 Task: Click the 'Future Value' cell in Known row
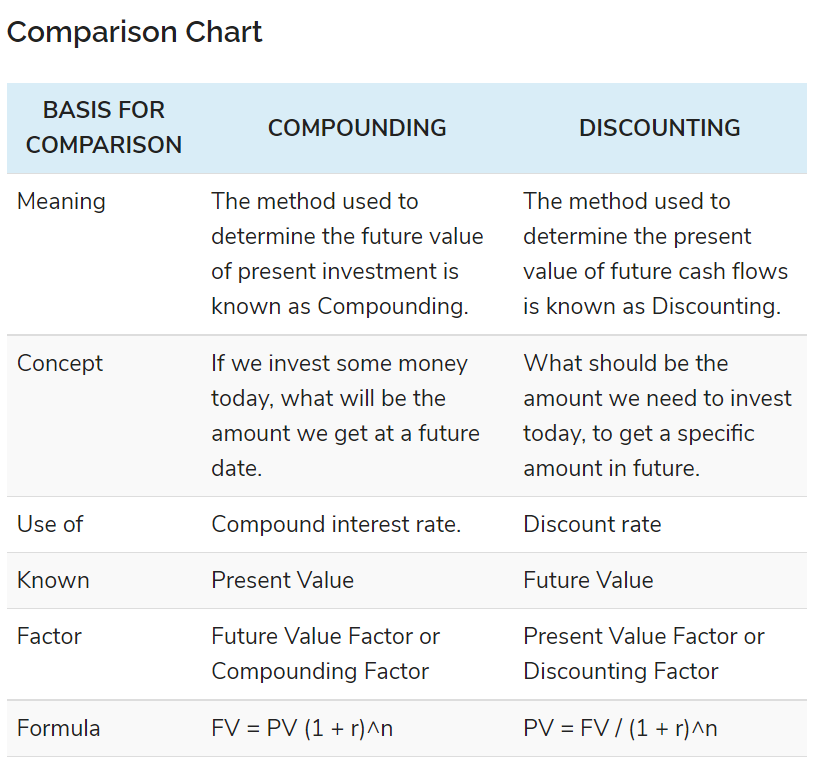click(588, 580)
